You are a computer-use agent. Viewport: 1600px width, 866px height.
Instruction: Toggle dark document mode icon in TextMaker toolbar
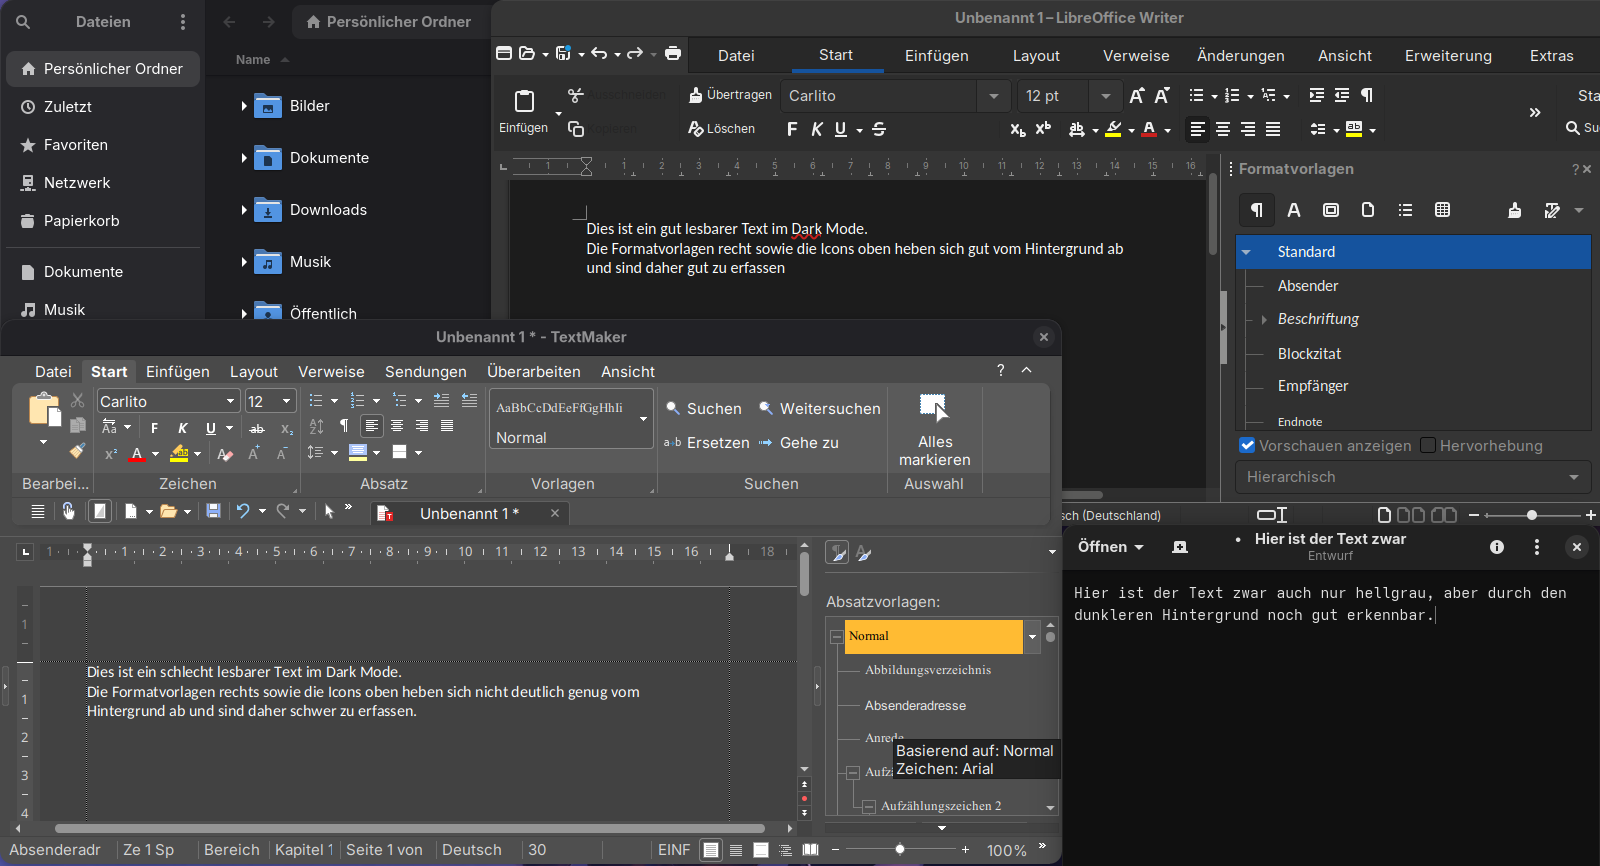(x=99, y=511)
